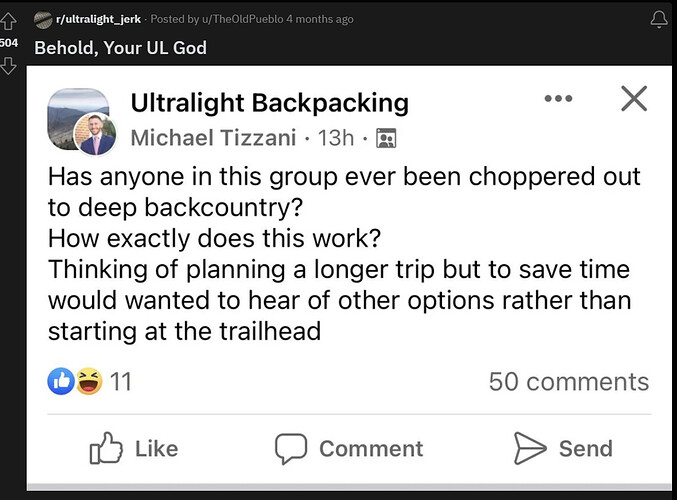This screenshot has width=677, height=500.
Task: Open the three-dots options menu
Action: (558, 98)
